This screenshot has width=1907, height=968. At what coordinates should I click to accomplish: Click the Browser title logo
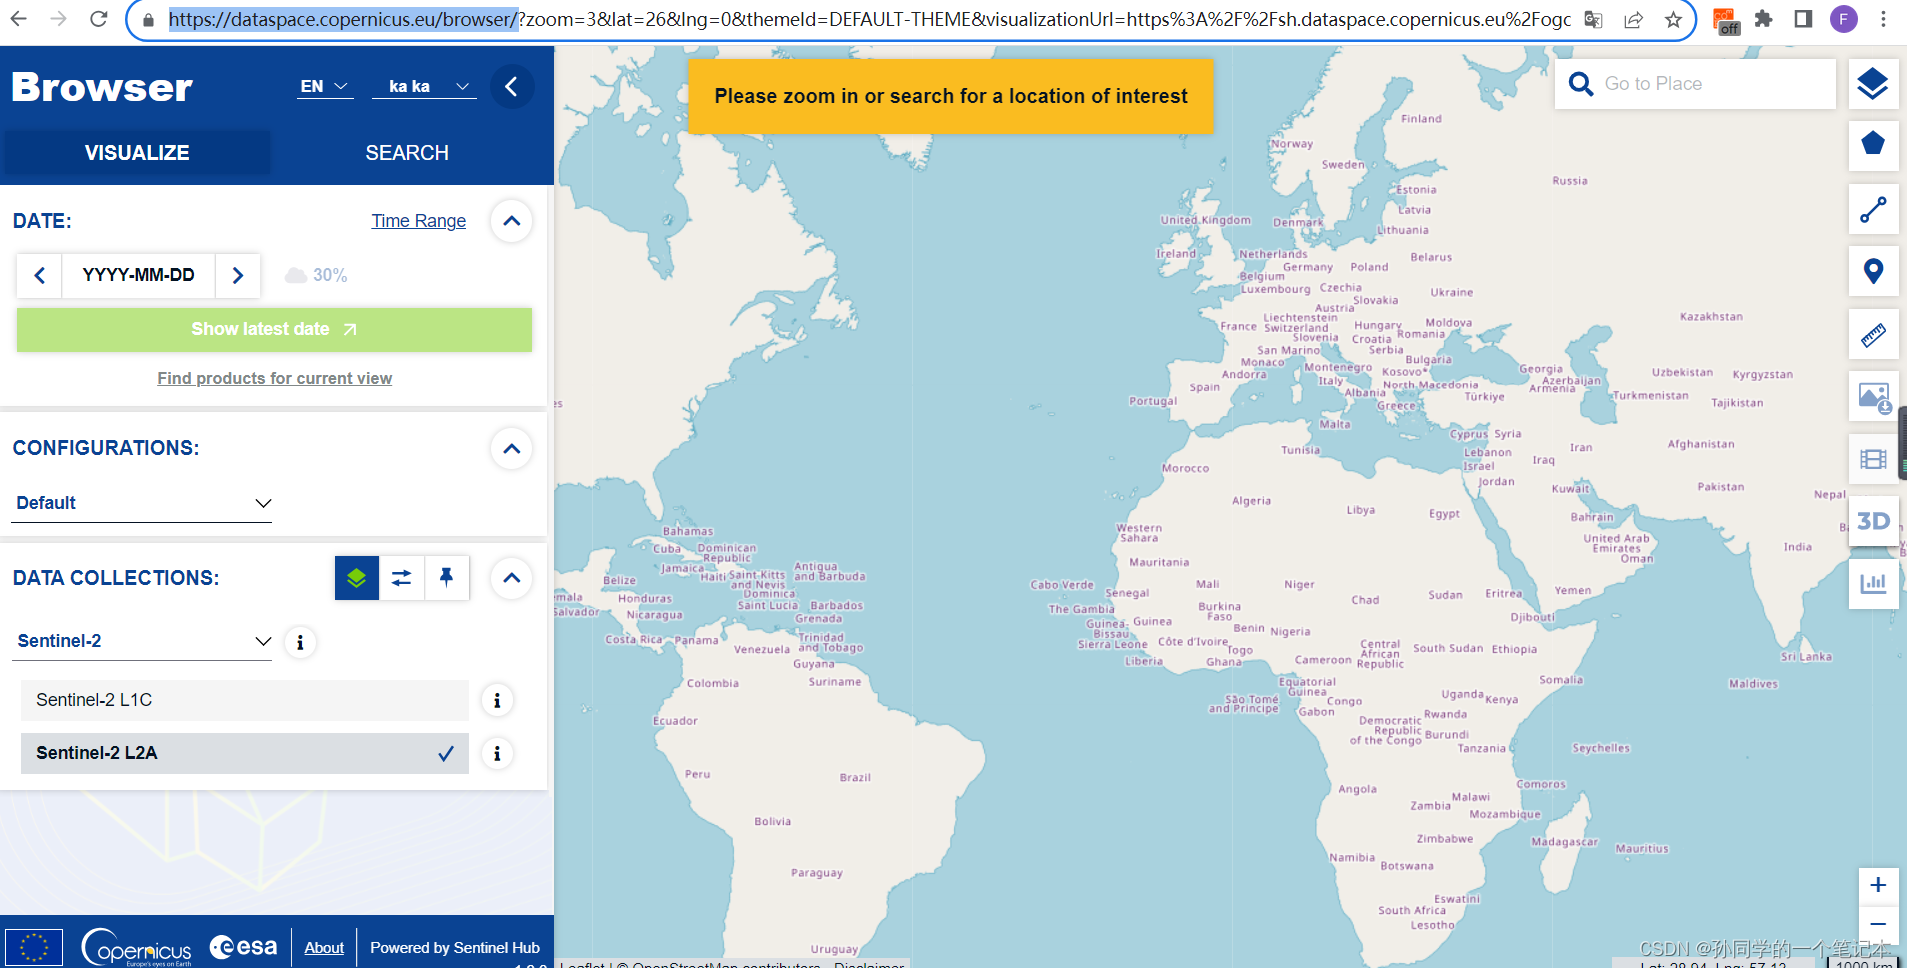(102, 88)
